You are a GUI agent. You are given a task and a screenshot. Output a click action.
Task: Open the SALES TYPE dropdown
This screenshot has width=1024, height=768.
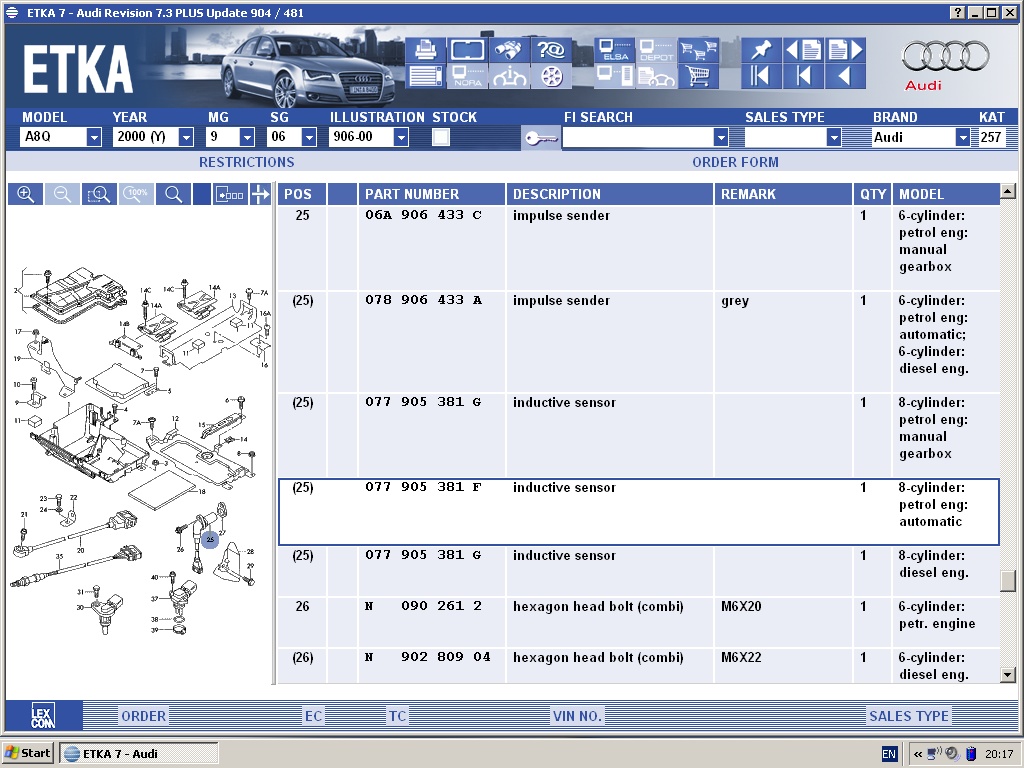[x=833, y=137]
